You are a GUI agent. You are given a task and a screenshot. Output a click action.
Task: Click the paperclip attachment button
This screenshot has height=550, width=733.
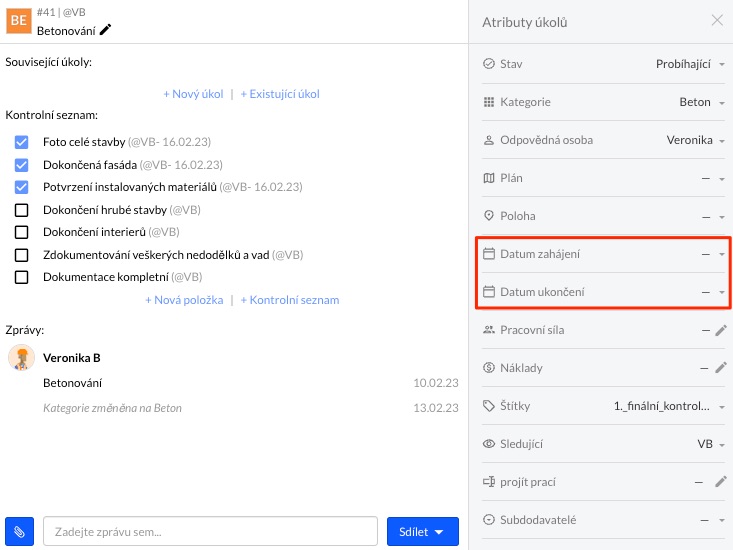(x=19, y=532)
